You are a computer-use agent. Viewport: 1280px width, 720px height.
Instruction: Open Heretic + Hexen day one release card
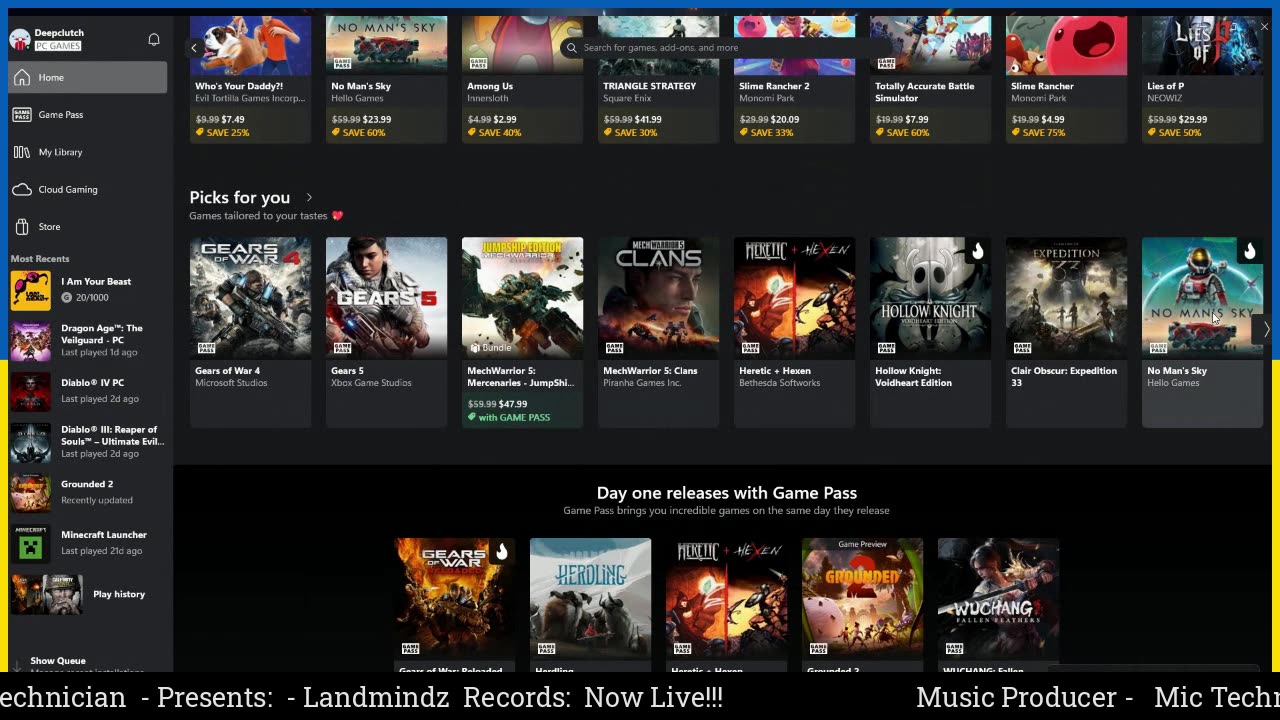click(726, 605)
